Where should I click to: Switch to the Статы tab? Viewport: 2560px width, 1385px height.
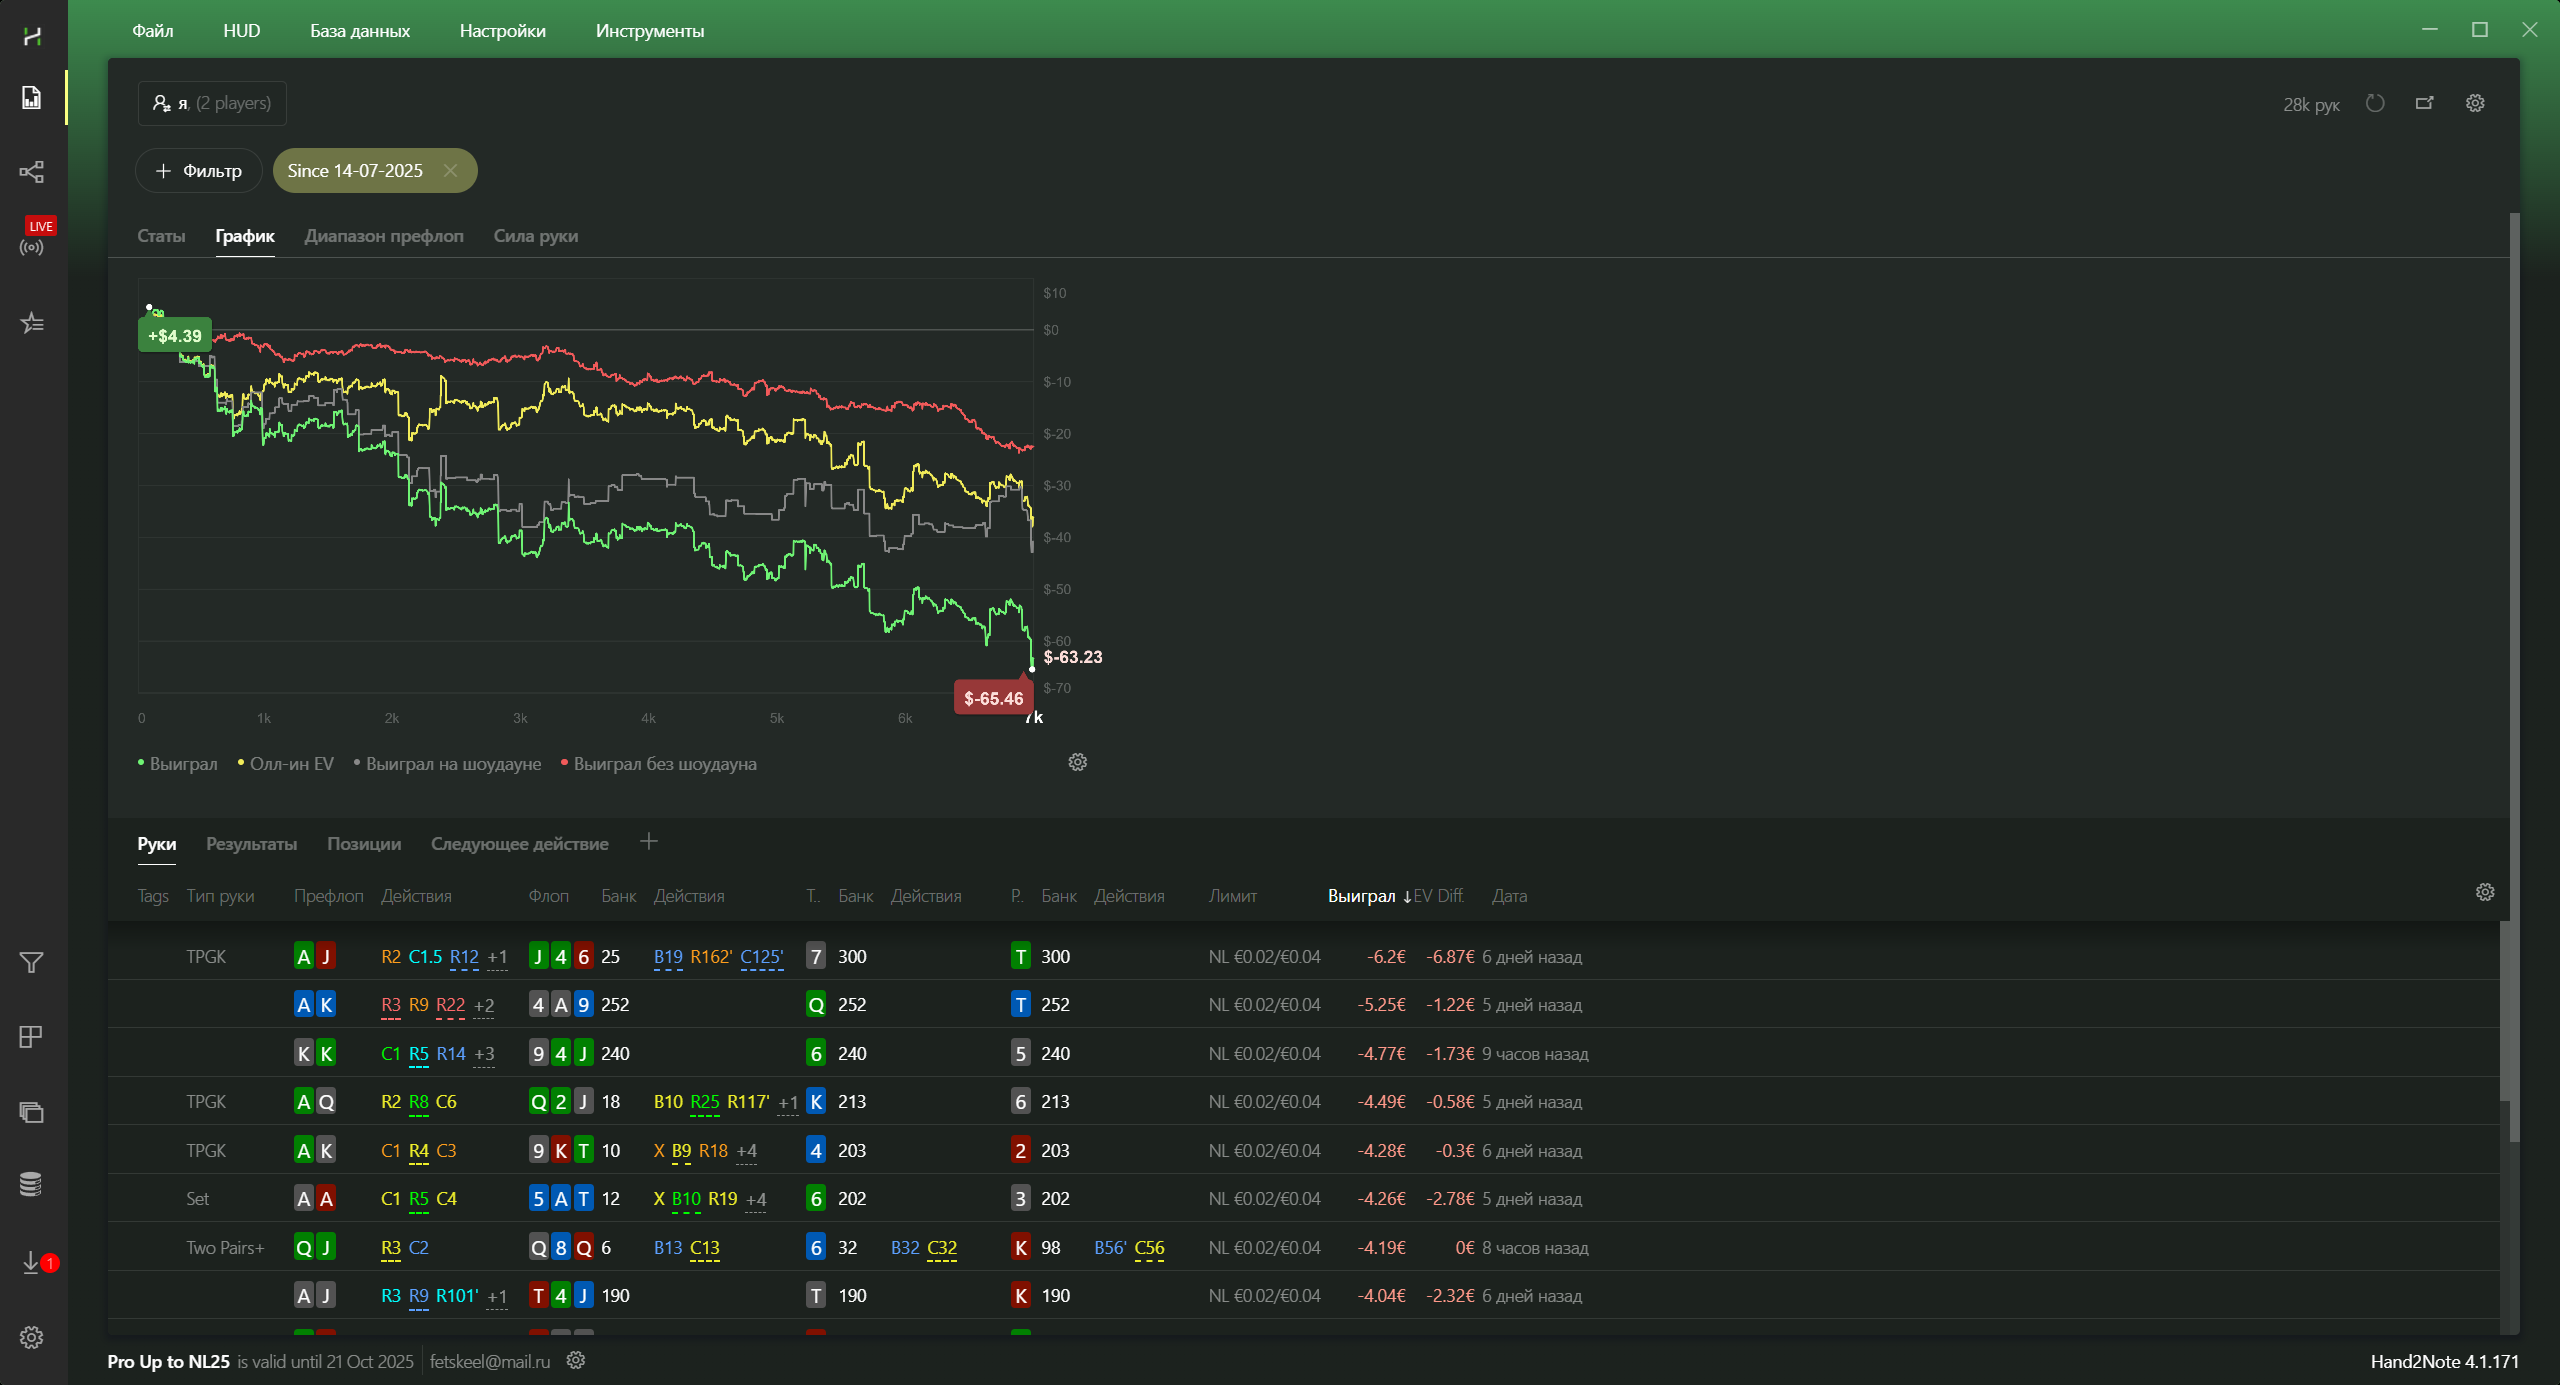(161, 236)
